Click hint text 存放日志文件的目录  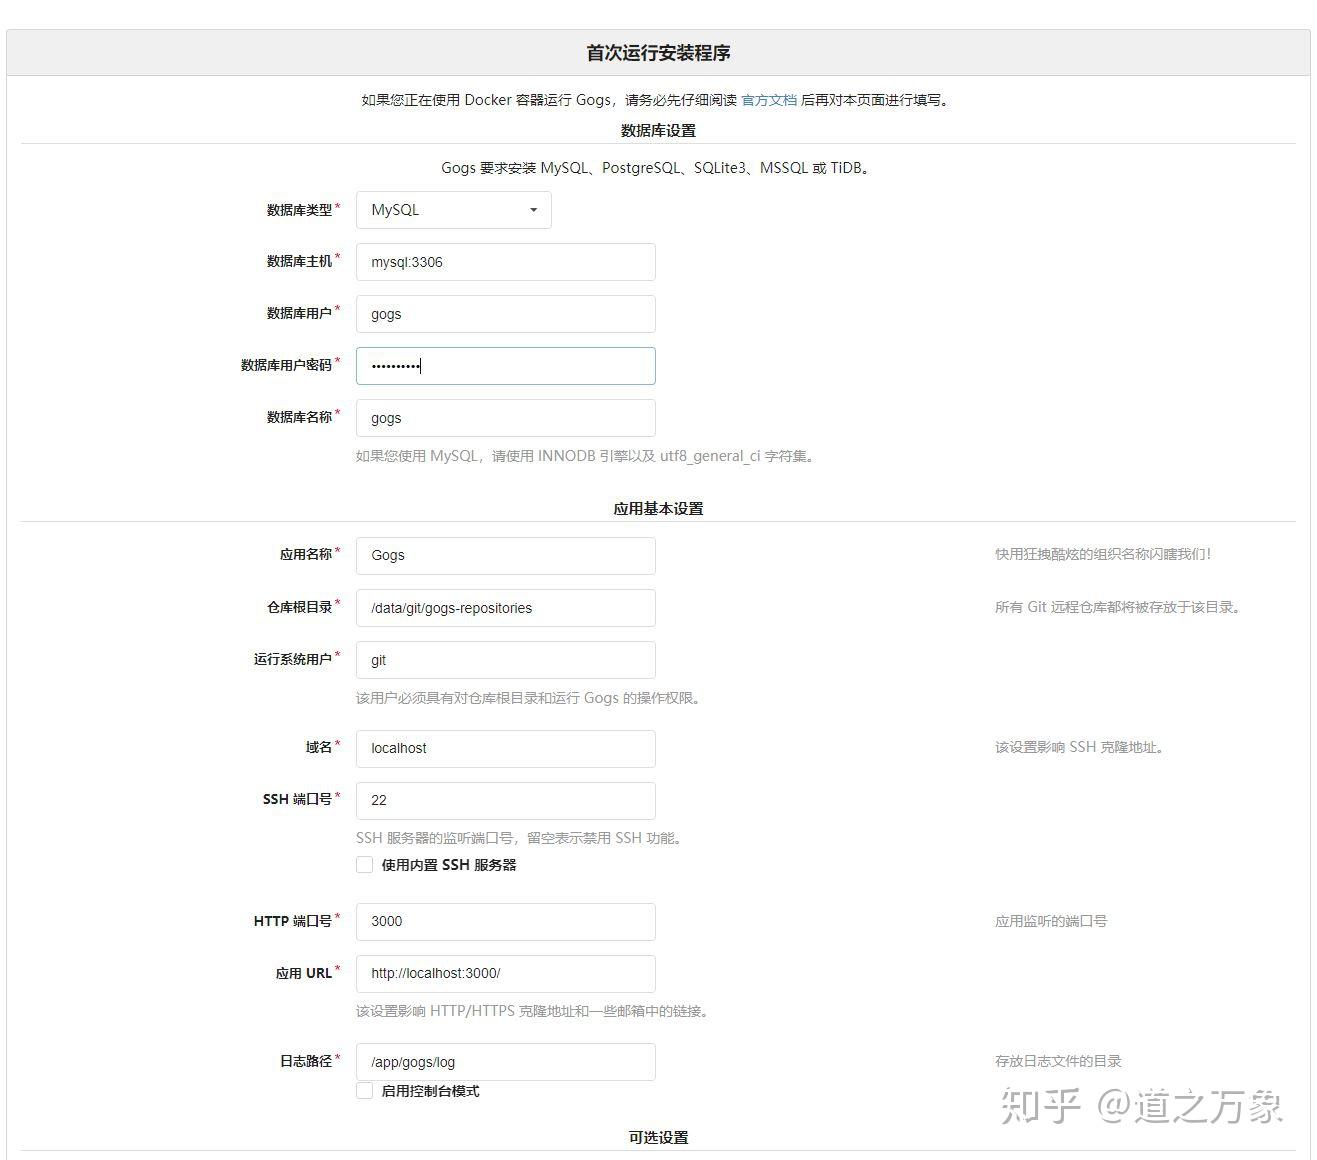click(1058, 1061)
